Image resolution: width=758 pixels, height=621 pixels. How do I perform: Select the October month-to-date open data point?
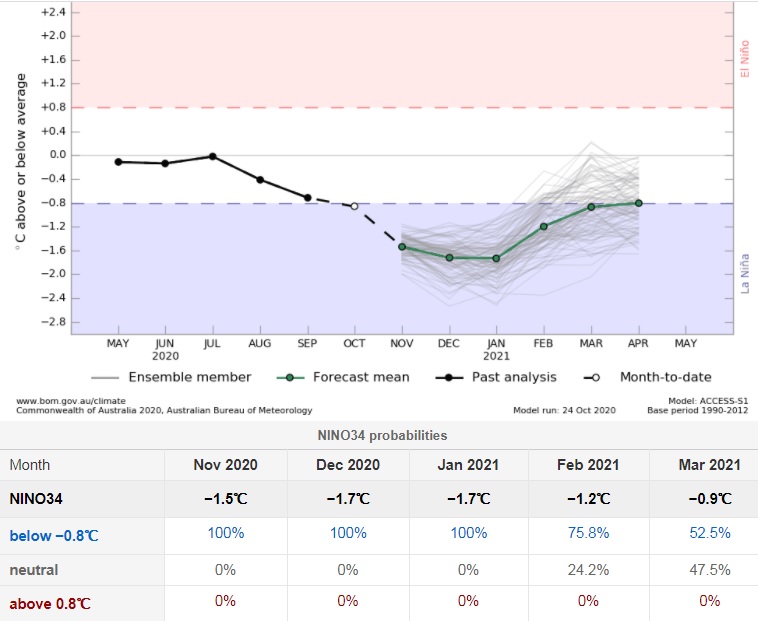(x=354, y=206)
